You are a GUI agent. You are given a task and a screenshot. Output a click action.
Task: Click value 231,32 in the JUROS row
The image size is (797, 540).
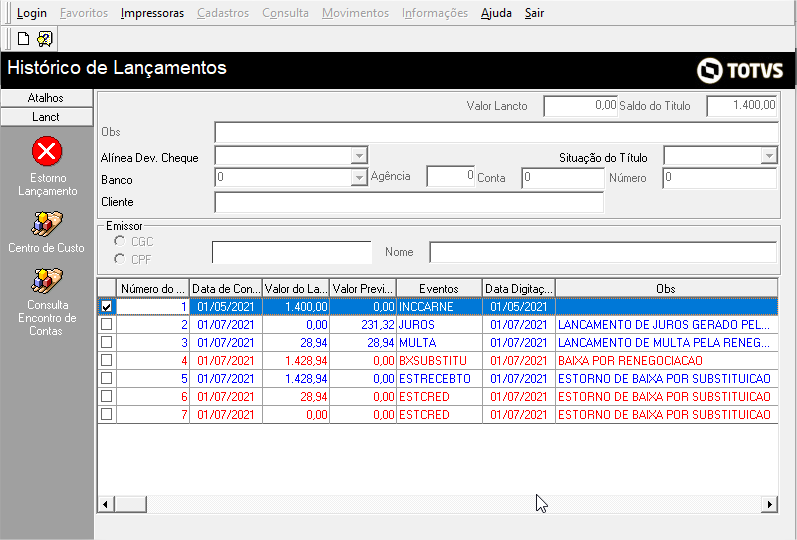click(378, 324)
